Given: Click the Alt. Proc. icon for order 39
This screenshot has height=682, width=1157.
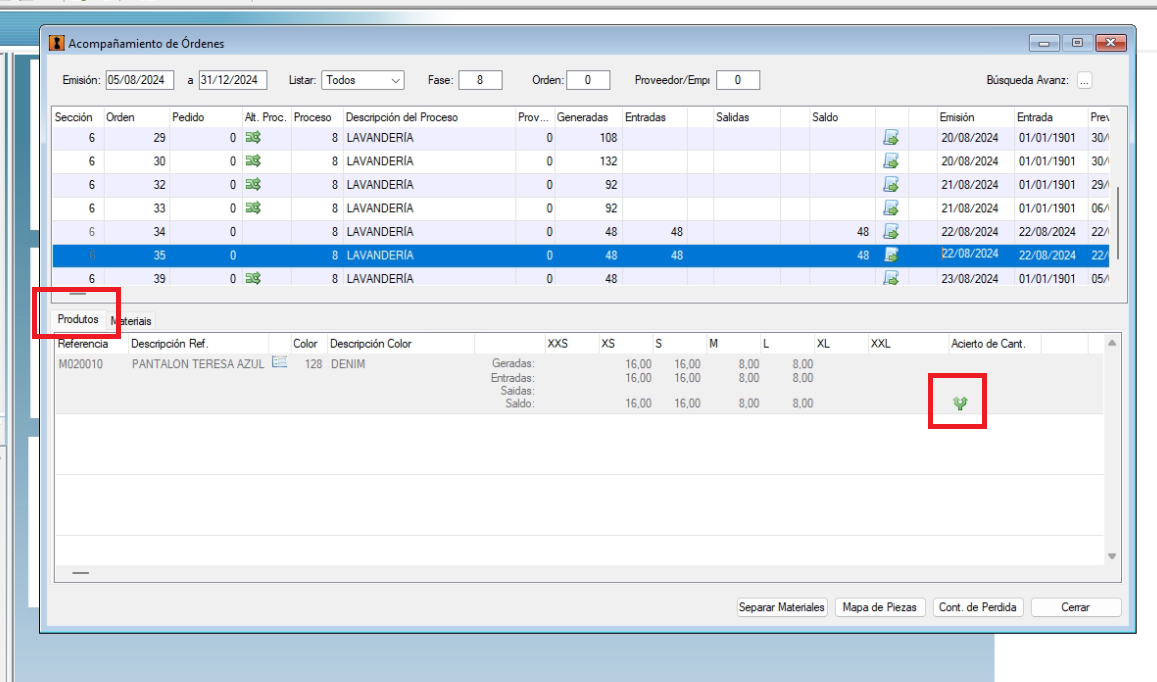Looking at the screenshot, I should [253, 278].
